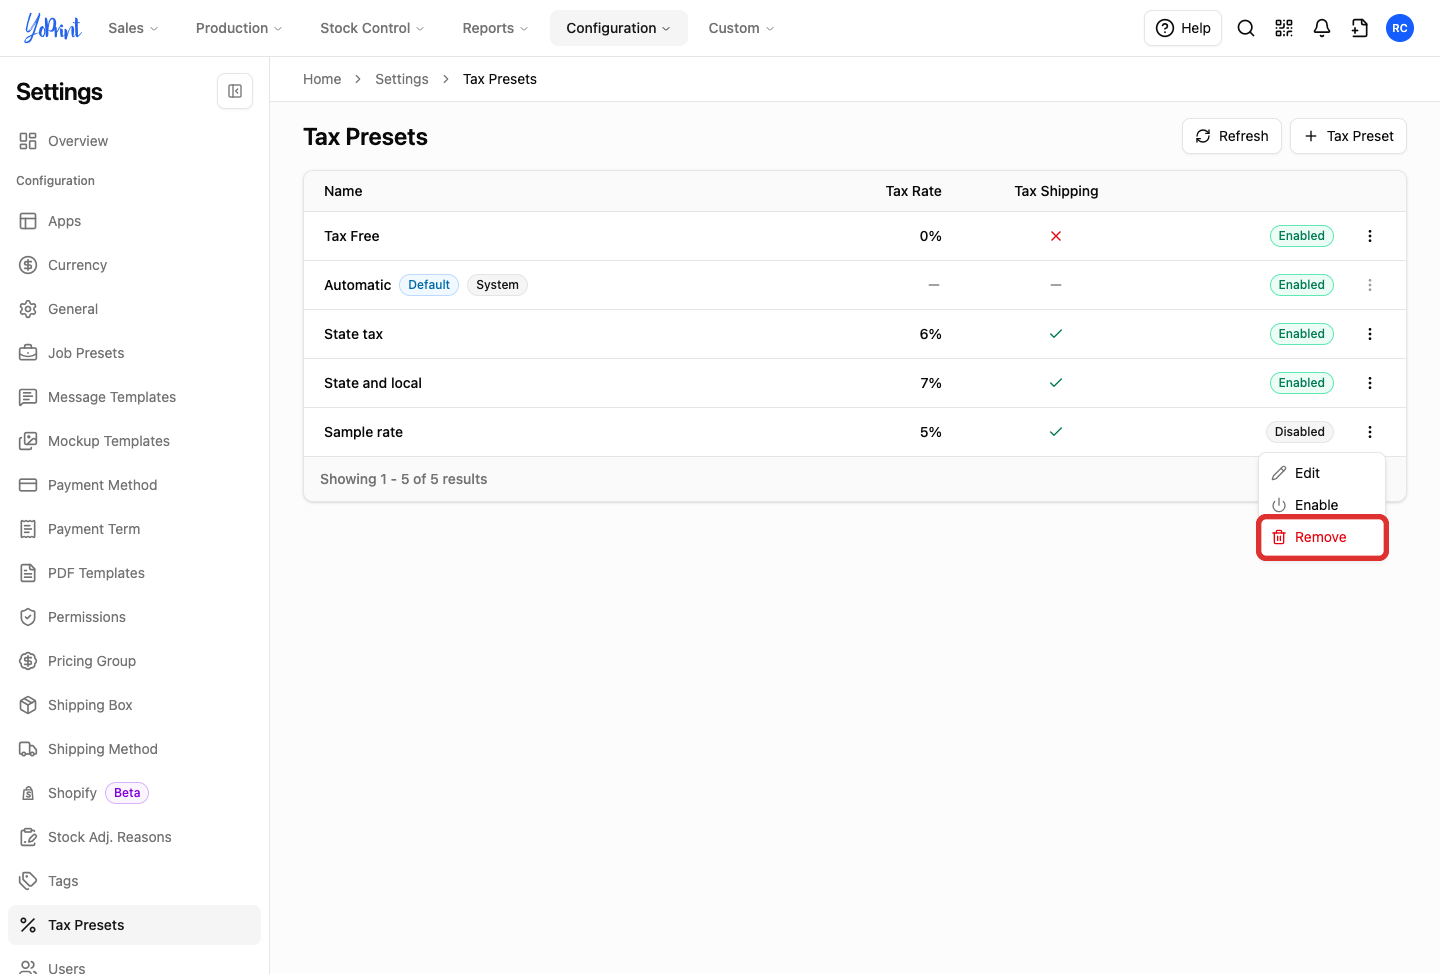Click the Shipping Box icon
Viewport: 1440px width, 974px height.
point(28,705)
